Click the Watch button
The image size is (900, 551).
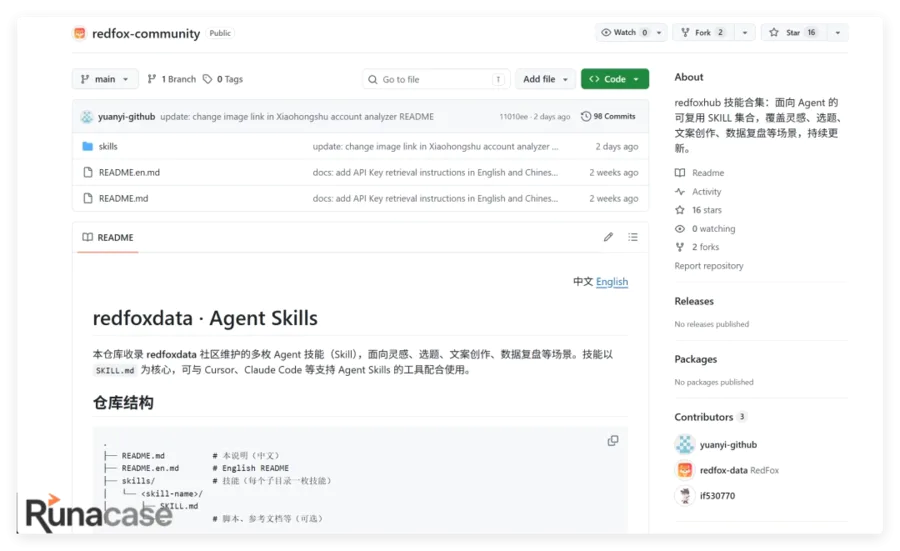pyautogui.click(x=623, y=32)
